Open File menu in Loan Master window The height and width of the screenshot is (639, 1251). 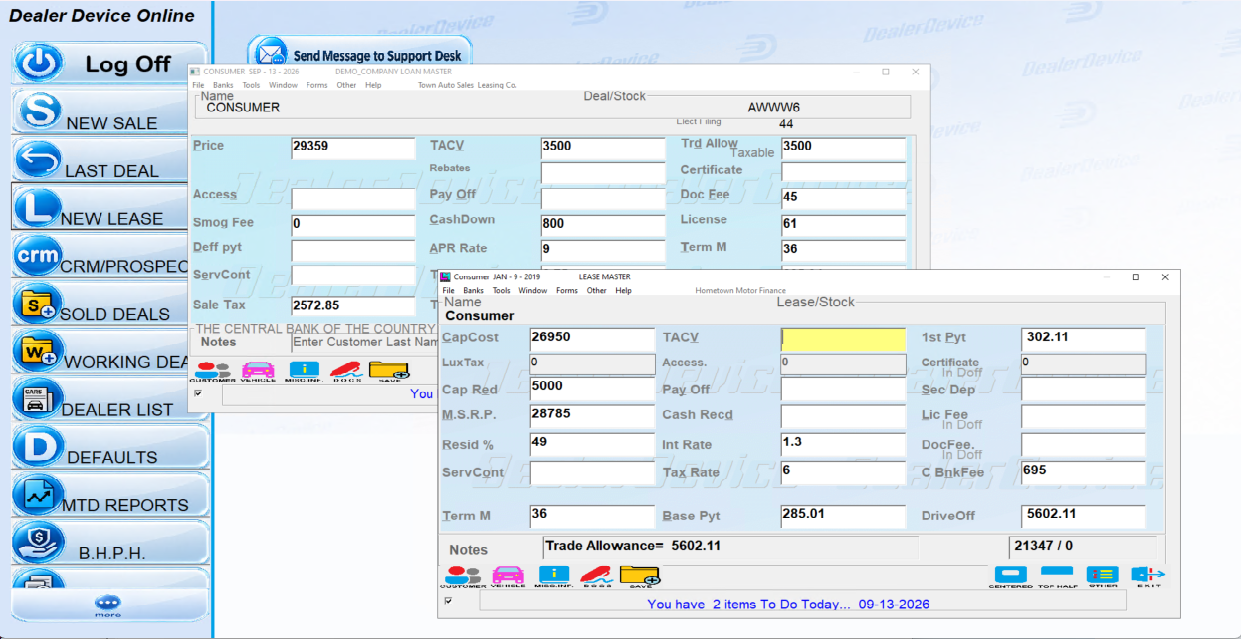199,85
